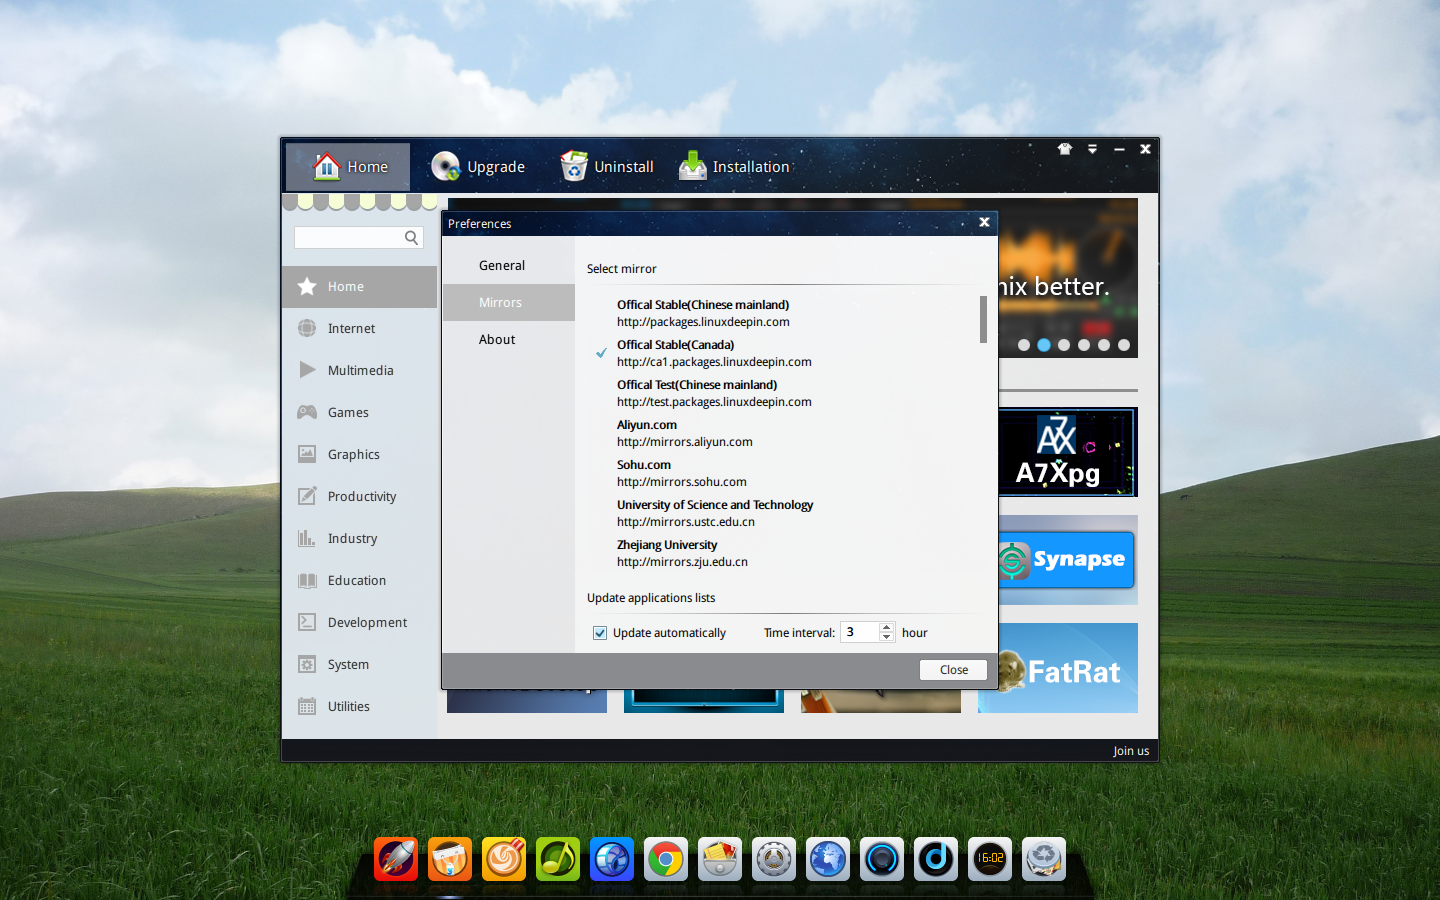Close Preferences dialog with X icon
1440x900 pixels.
[984, 222]
